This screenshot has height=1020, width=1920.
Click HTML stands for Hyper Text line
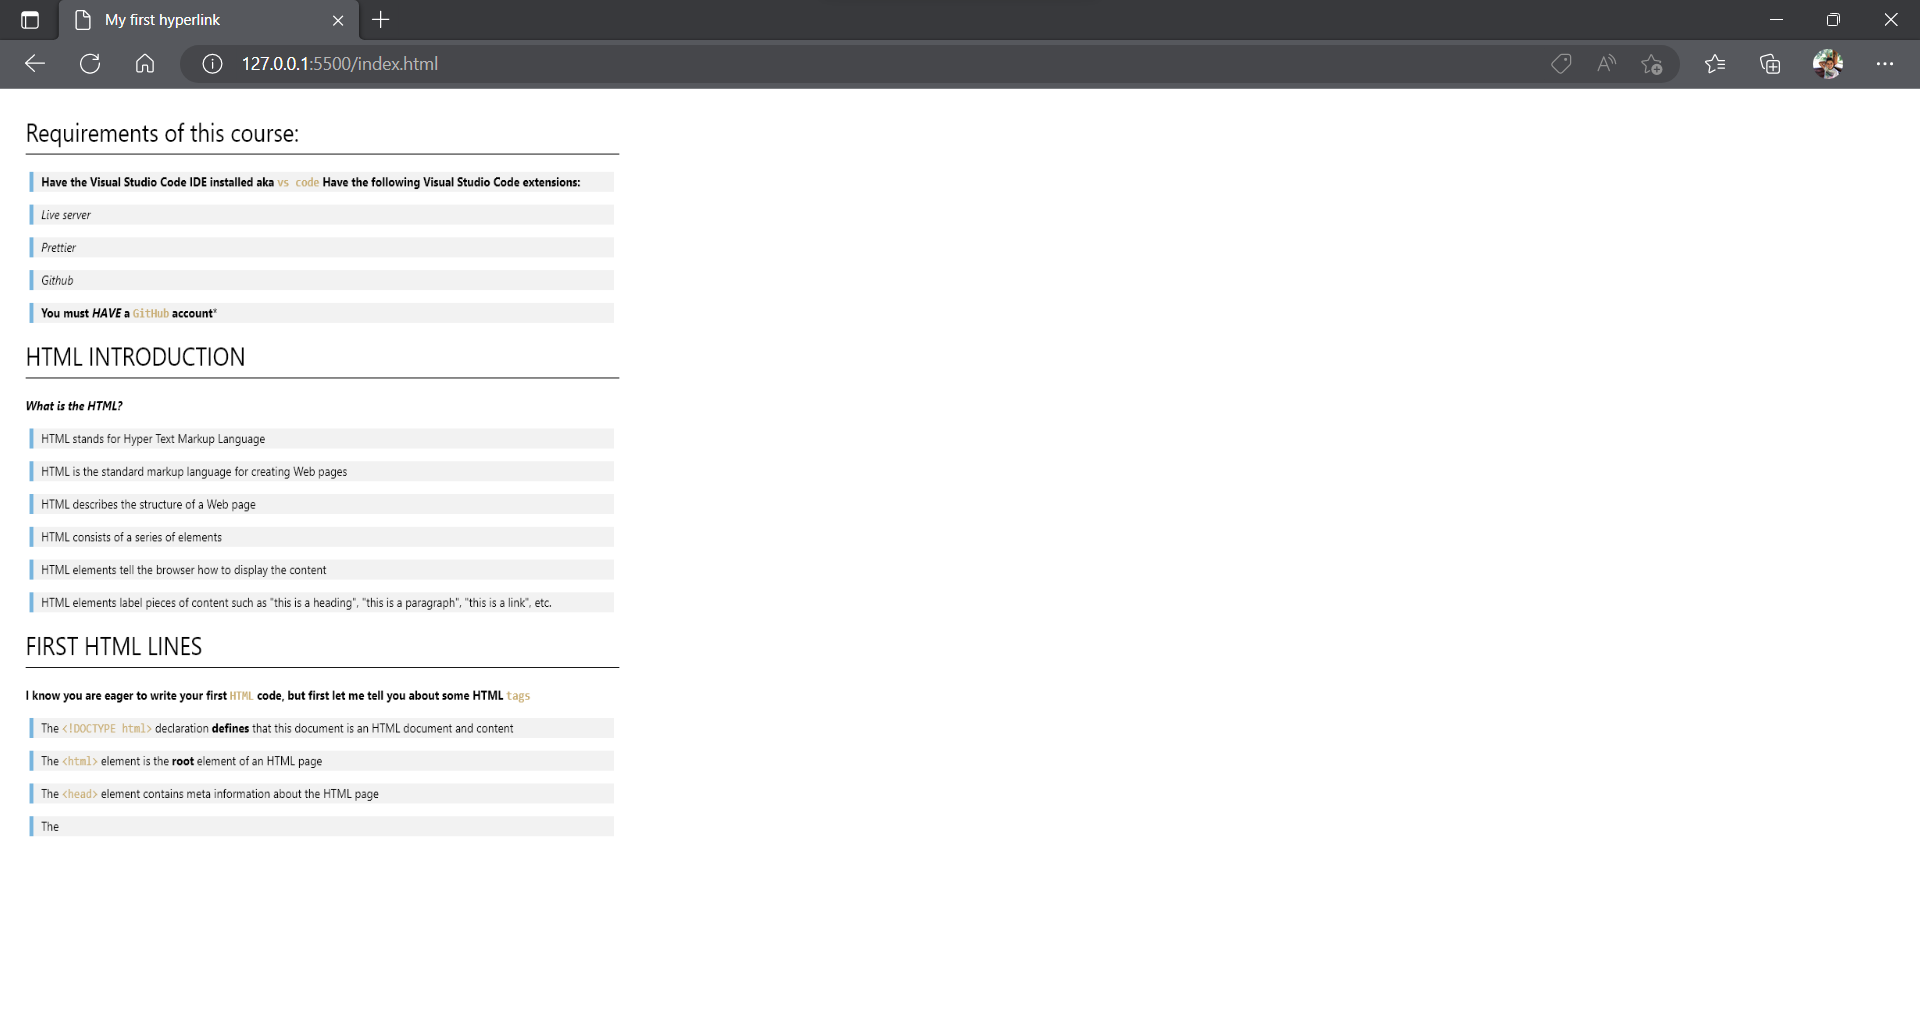point(321,439)
